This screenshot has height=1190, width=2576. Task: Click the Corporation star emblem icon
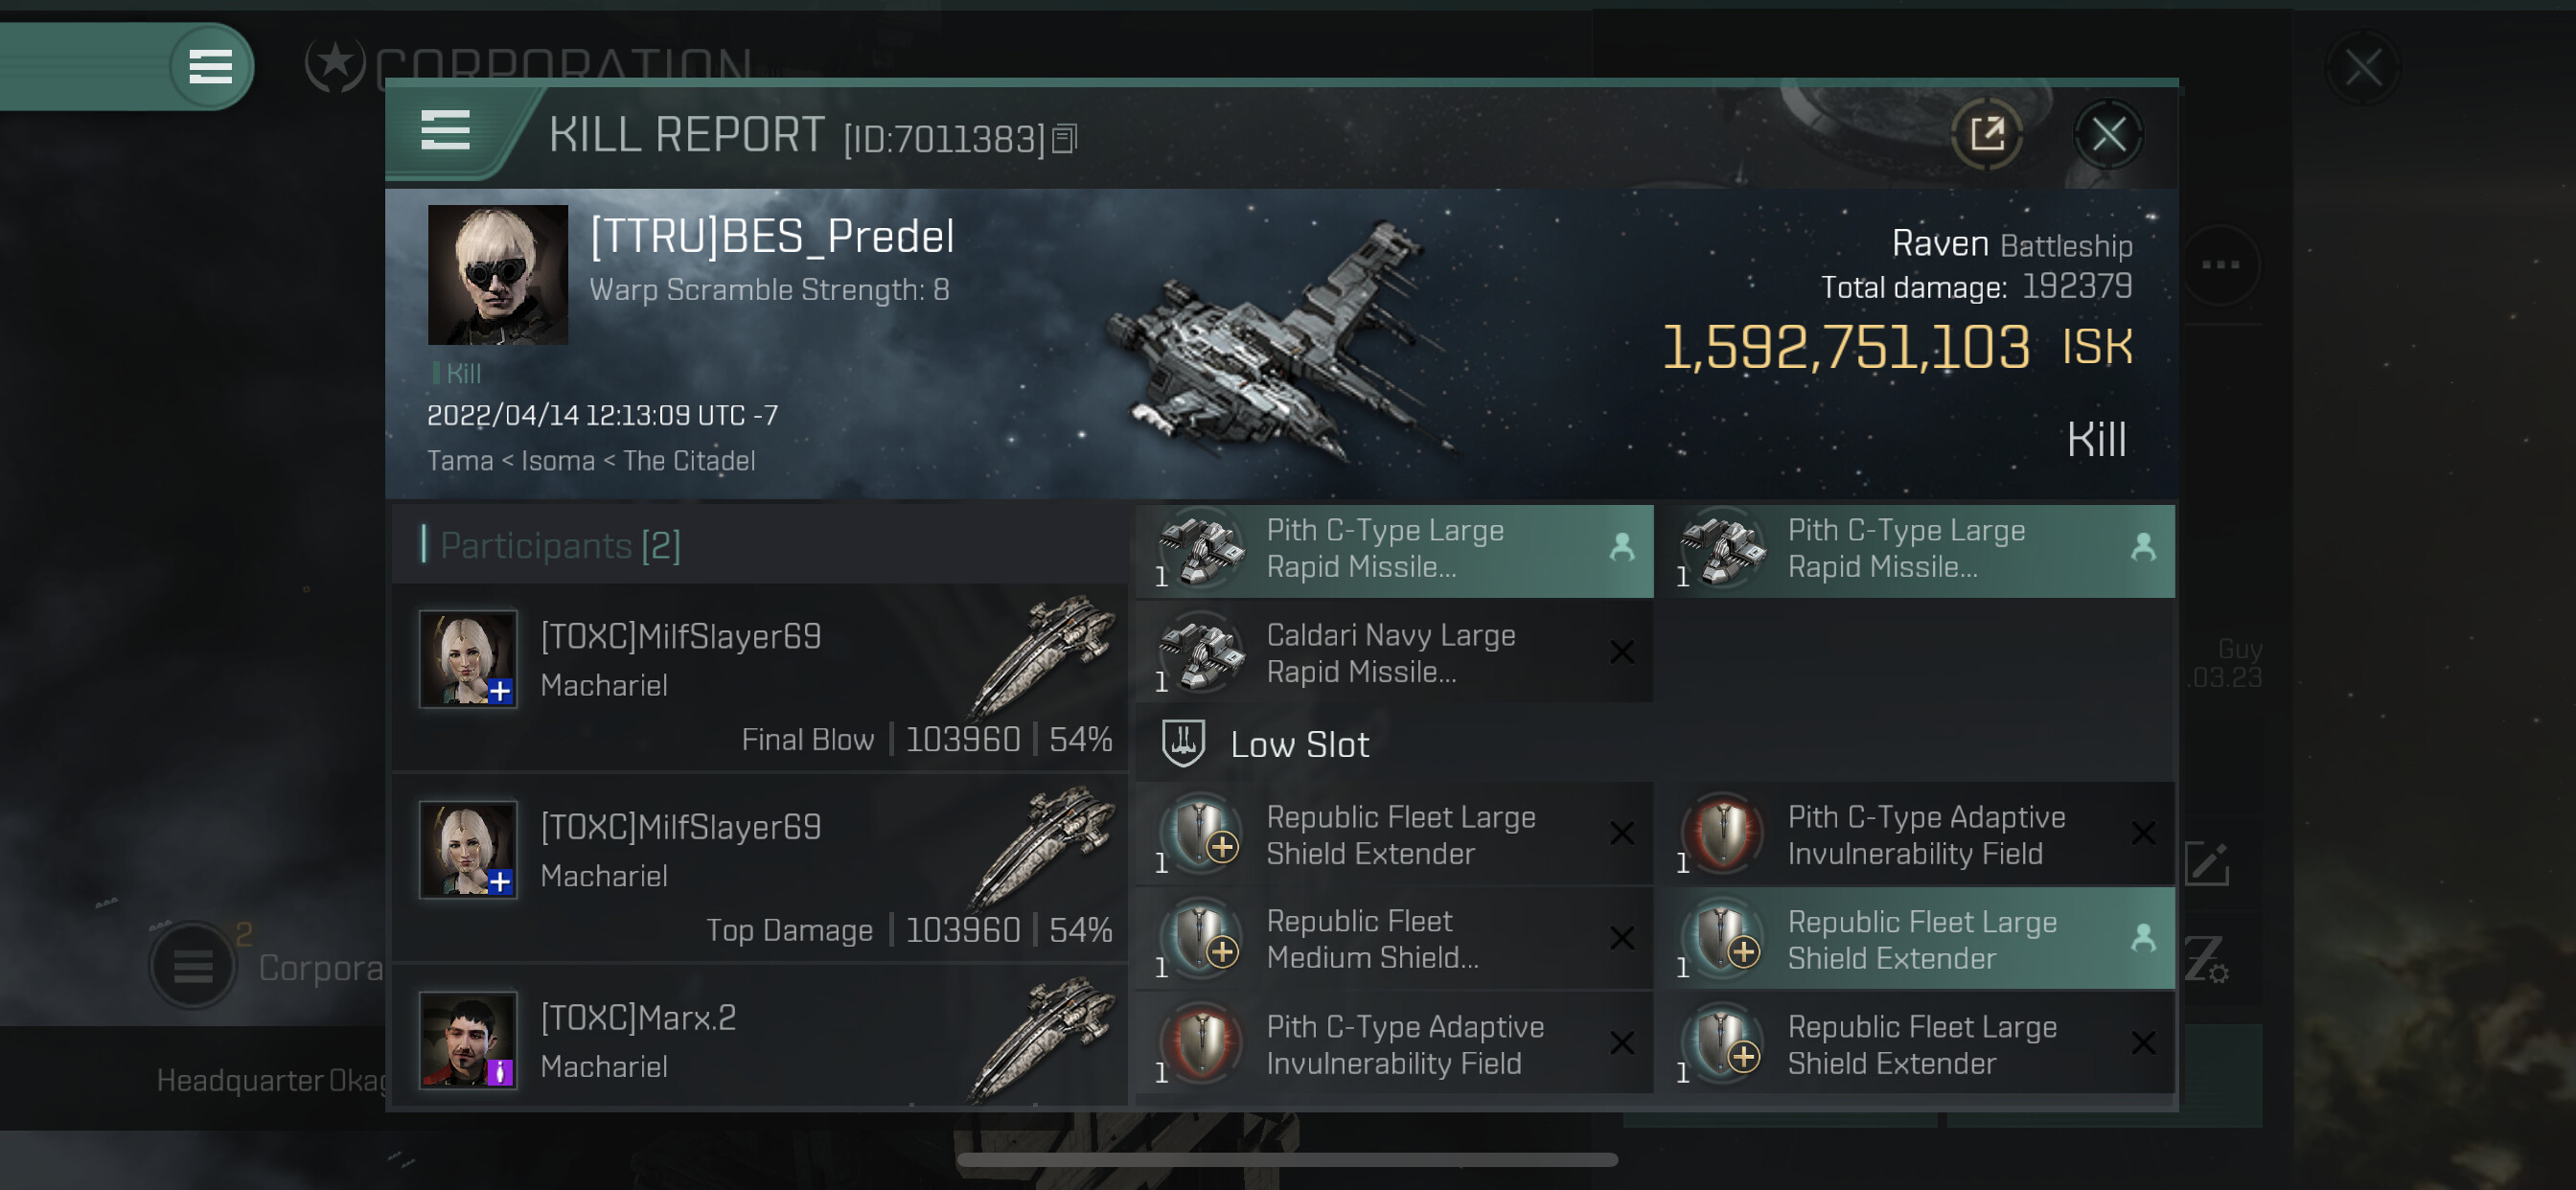tap(335, 65)
